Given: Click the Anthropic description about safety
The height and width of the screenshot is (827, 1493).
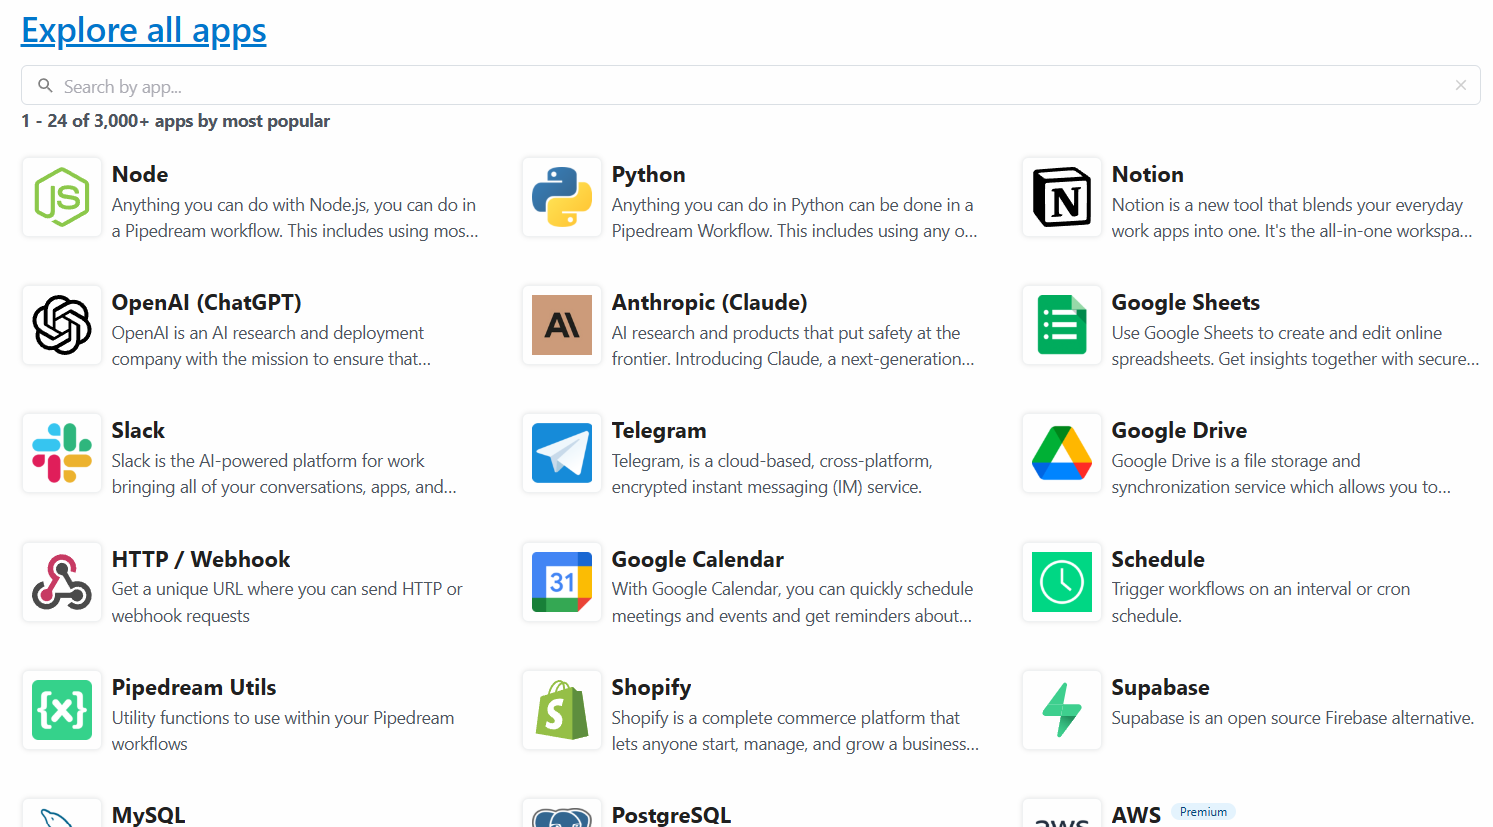Looking at the screenshot, I should pyautogui.click(x=793, y=346).
